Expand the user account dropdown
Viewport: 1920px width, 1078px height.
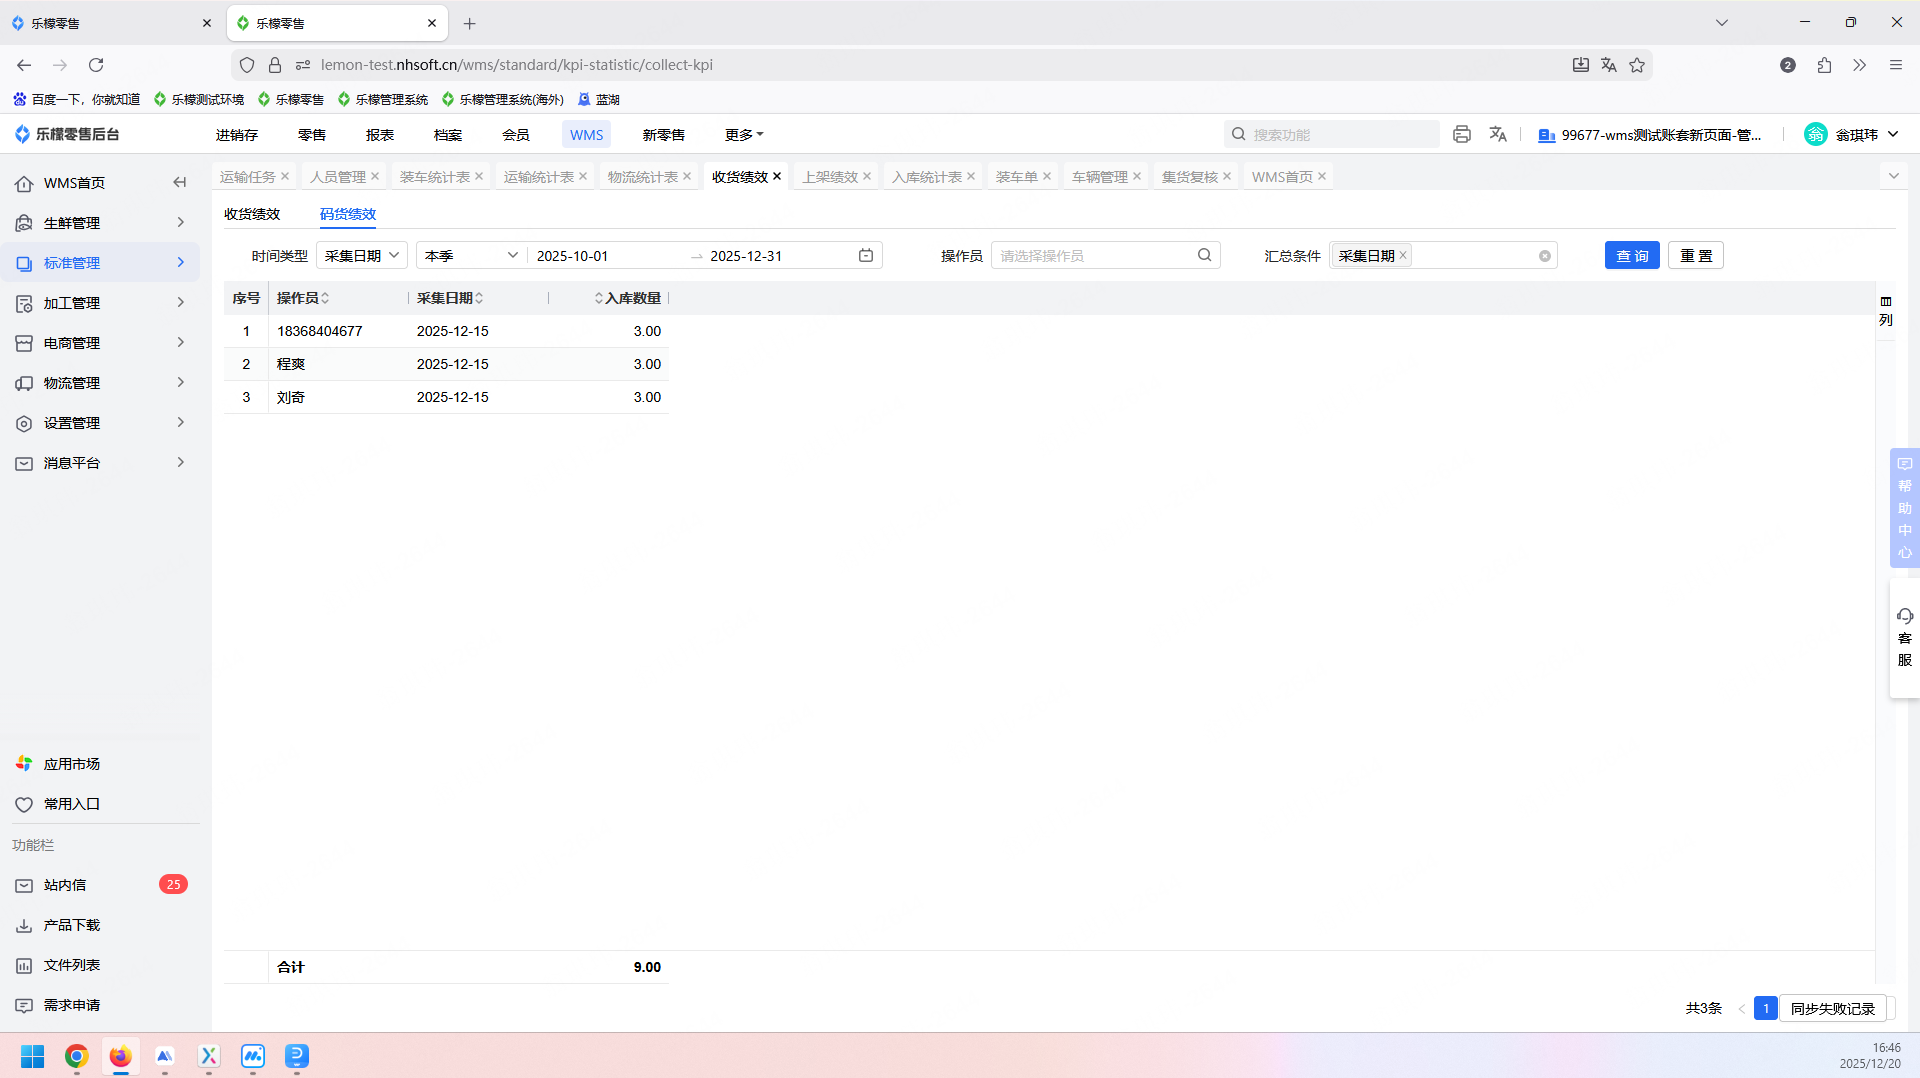1893,134
